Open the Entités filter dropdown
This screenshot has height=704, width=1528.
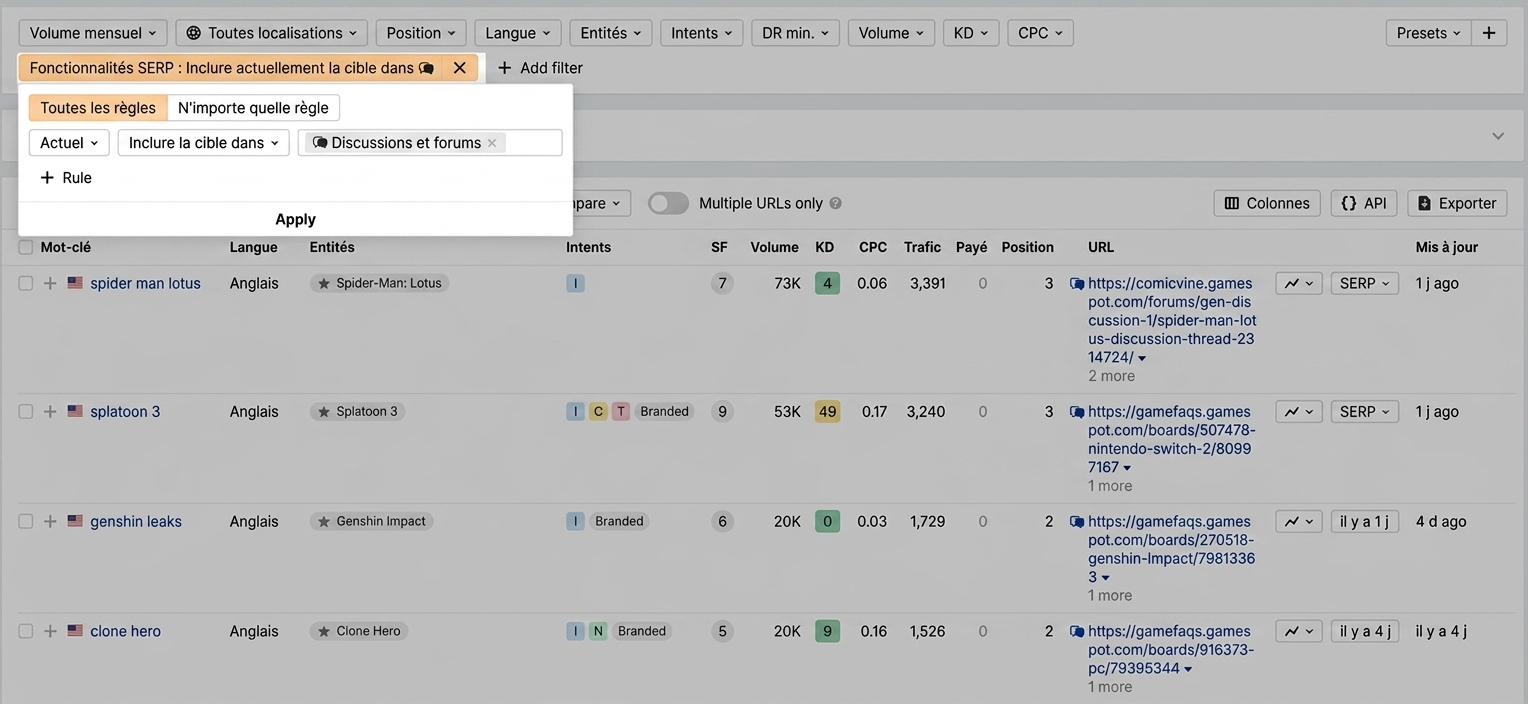coord(611,33)
